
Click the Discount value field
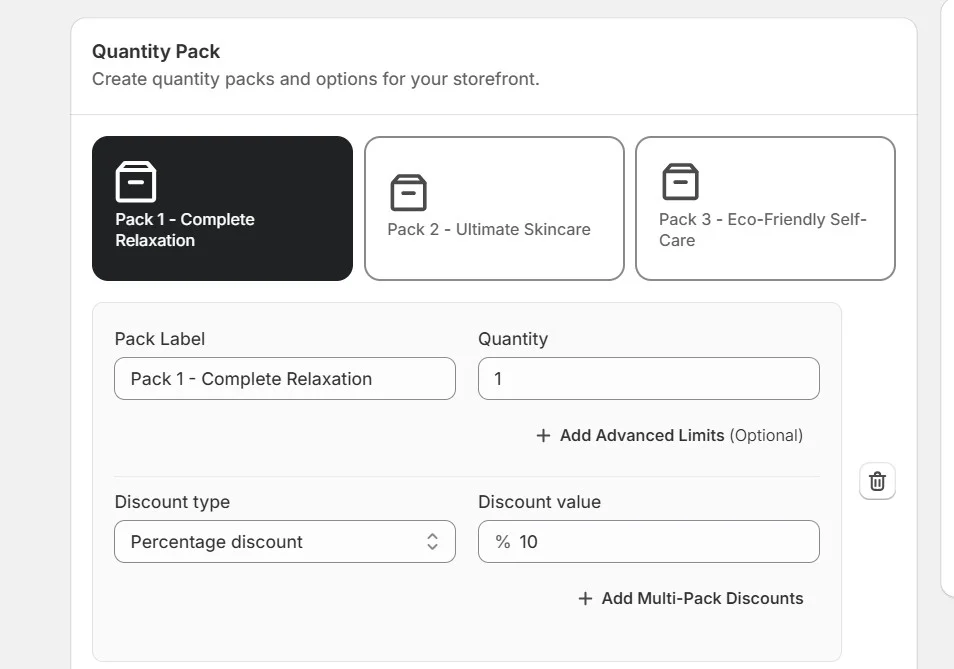pyautogui.click(x=649, y=541)
